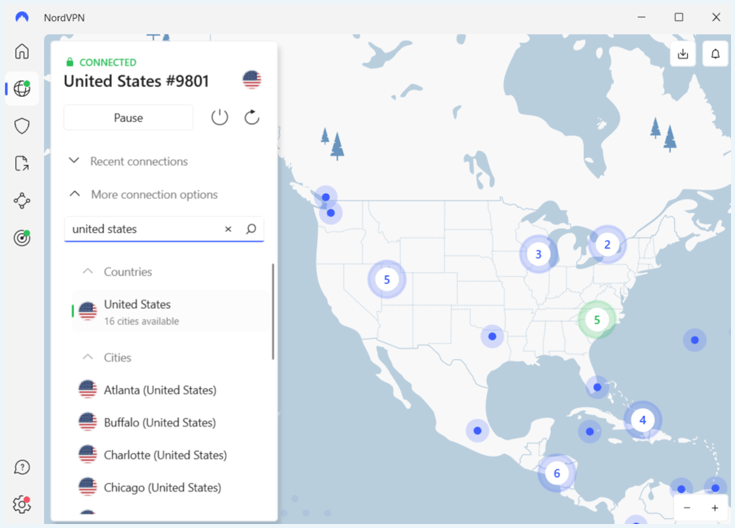The width and height of the screenshot is (735, 528).
Task: Expand Recent connections section
Action: (x=128, y=161)
